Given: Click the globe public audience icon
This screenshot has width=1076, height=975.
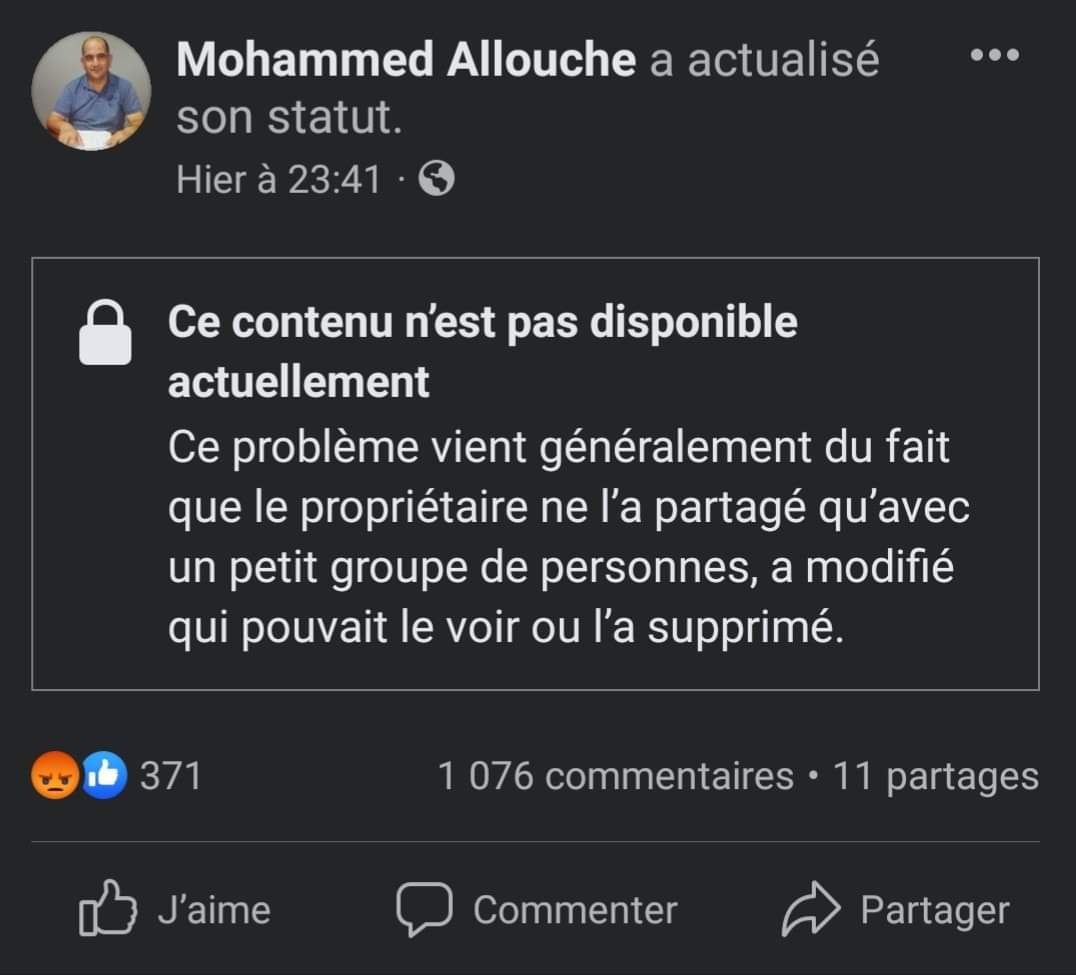Looking at the screenshot, I should [x=436, y=179].
